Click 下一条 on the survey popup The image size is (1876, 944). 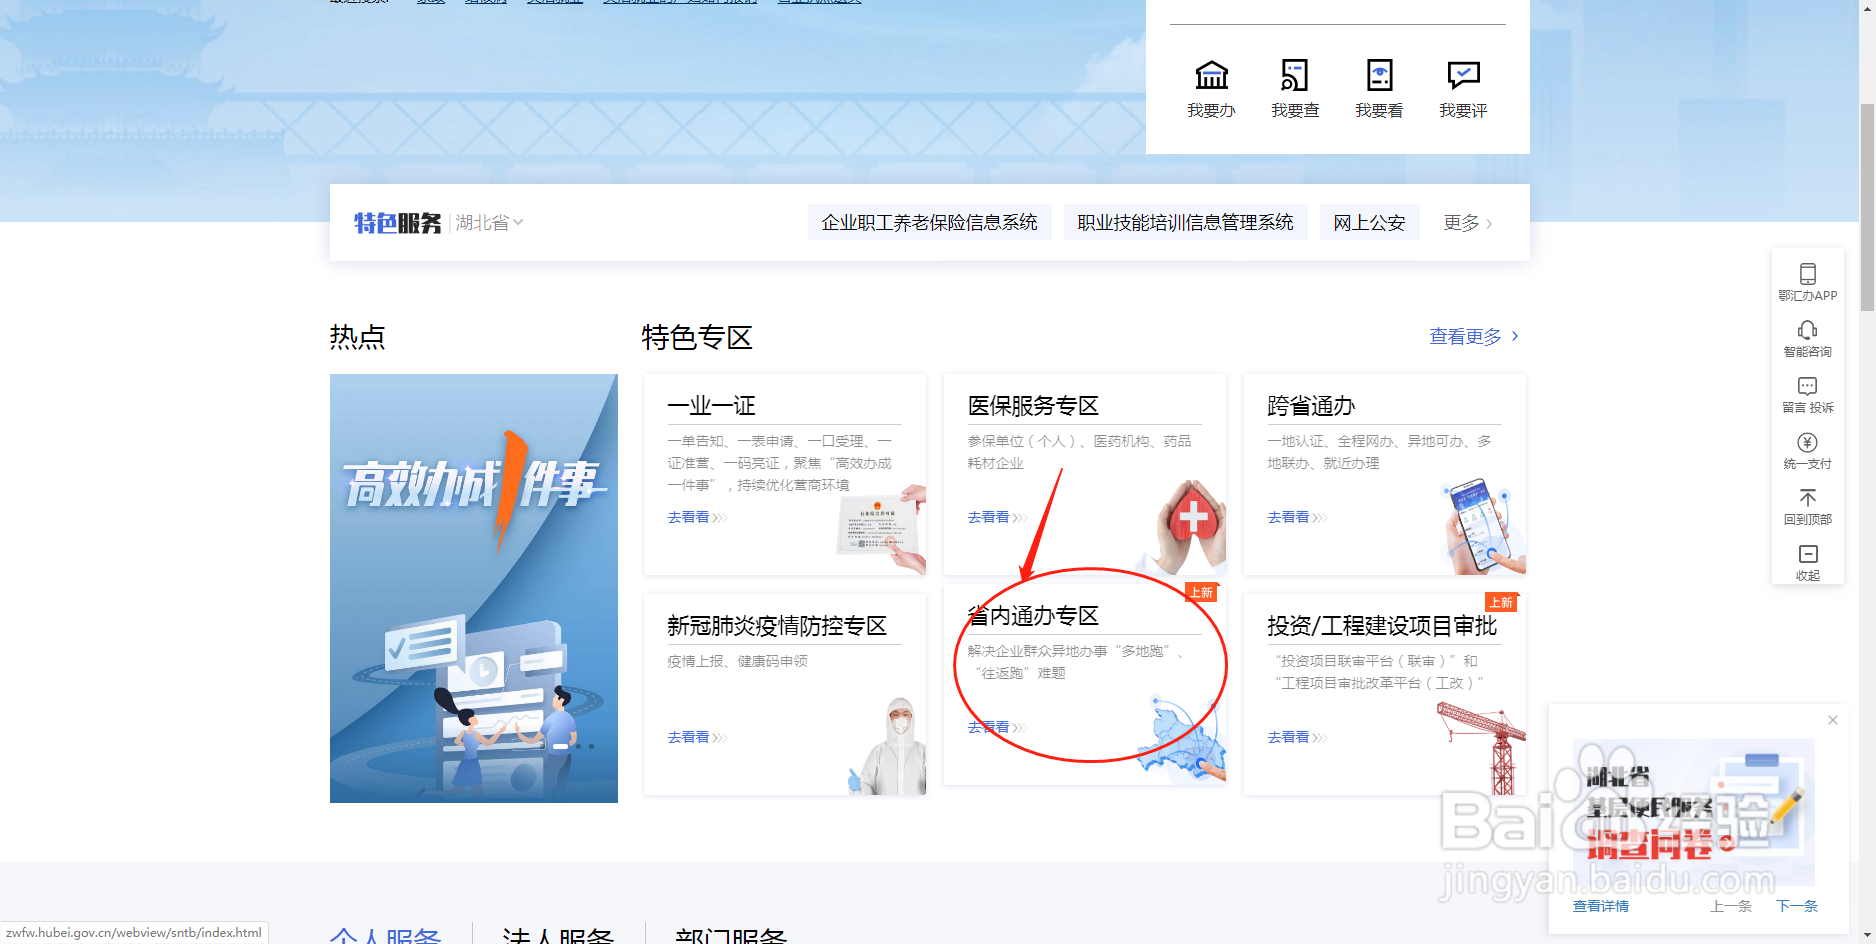coord(1797,905)
